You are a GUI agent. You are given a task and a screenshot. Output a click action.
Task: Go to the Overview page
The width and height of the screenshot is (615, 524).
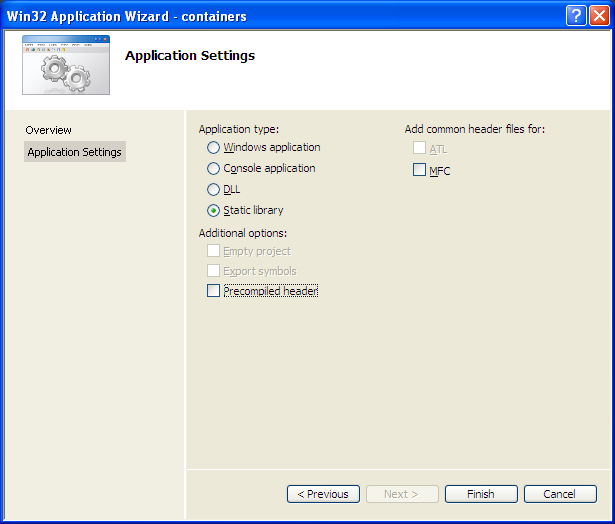coord(48,130)
